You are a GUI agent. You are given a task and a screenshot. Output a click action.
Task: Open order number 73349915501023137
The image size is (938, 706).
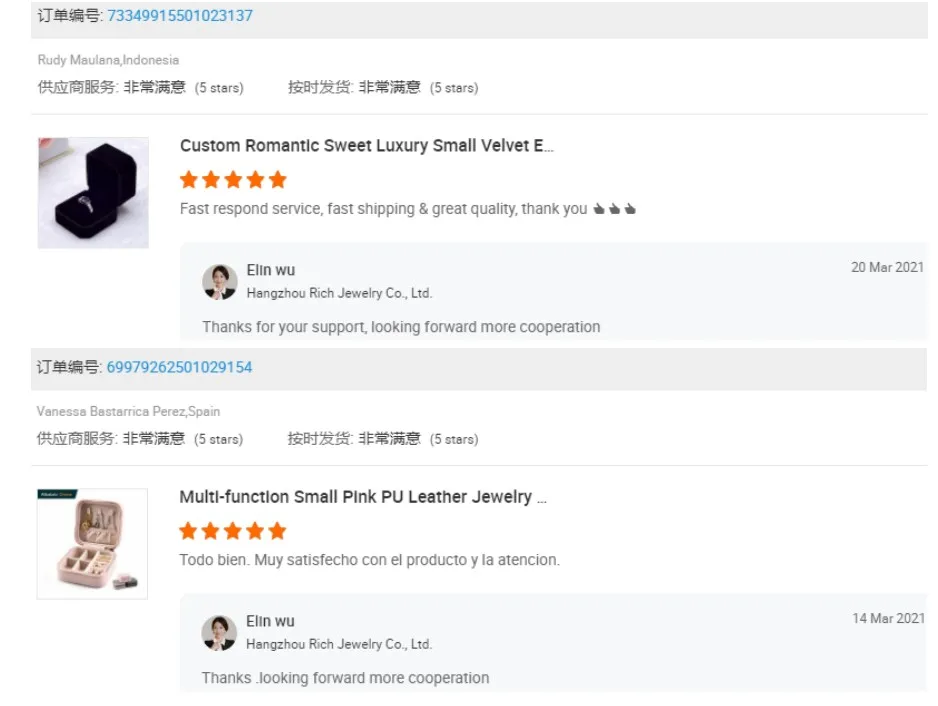point(180,16)
